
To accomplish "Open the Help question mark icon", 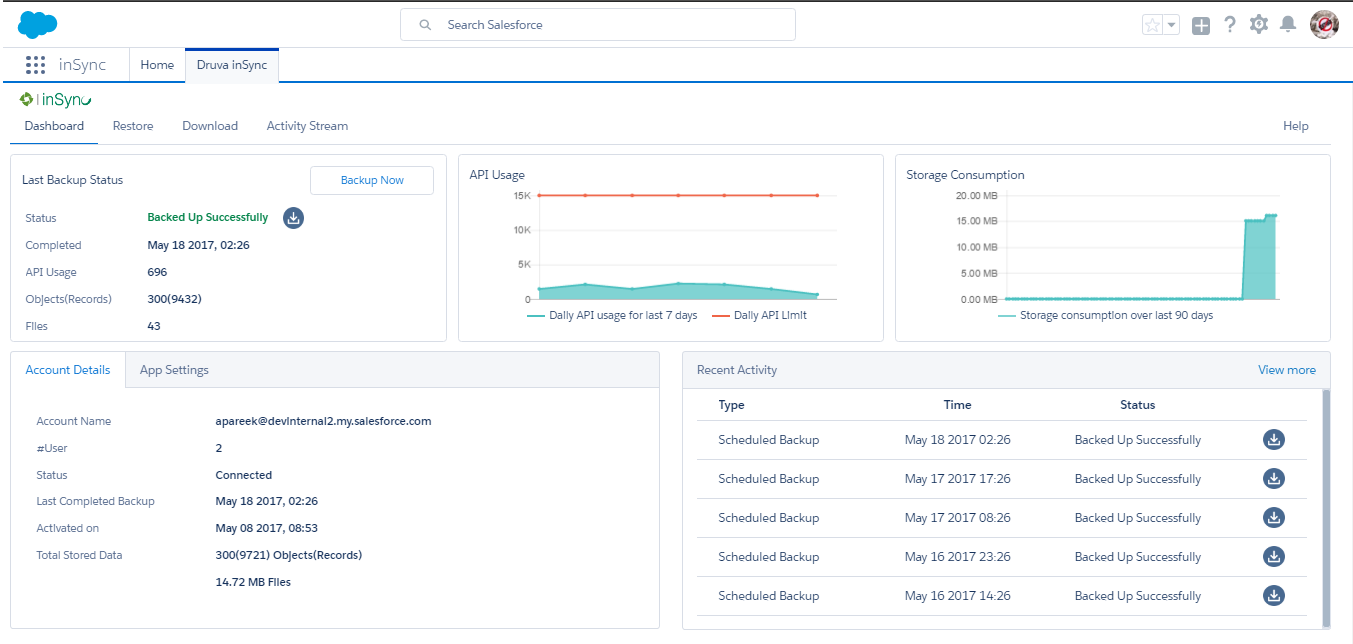I will tap(1230, 25).
